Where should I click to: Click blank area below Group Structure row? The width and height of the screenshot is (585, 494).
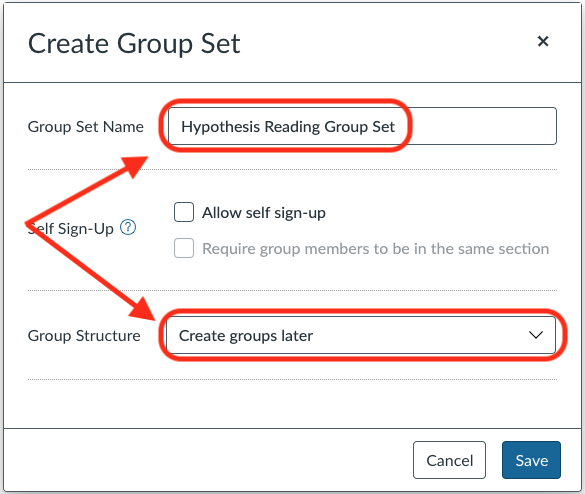coord(292,404)
